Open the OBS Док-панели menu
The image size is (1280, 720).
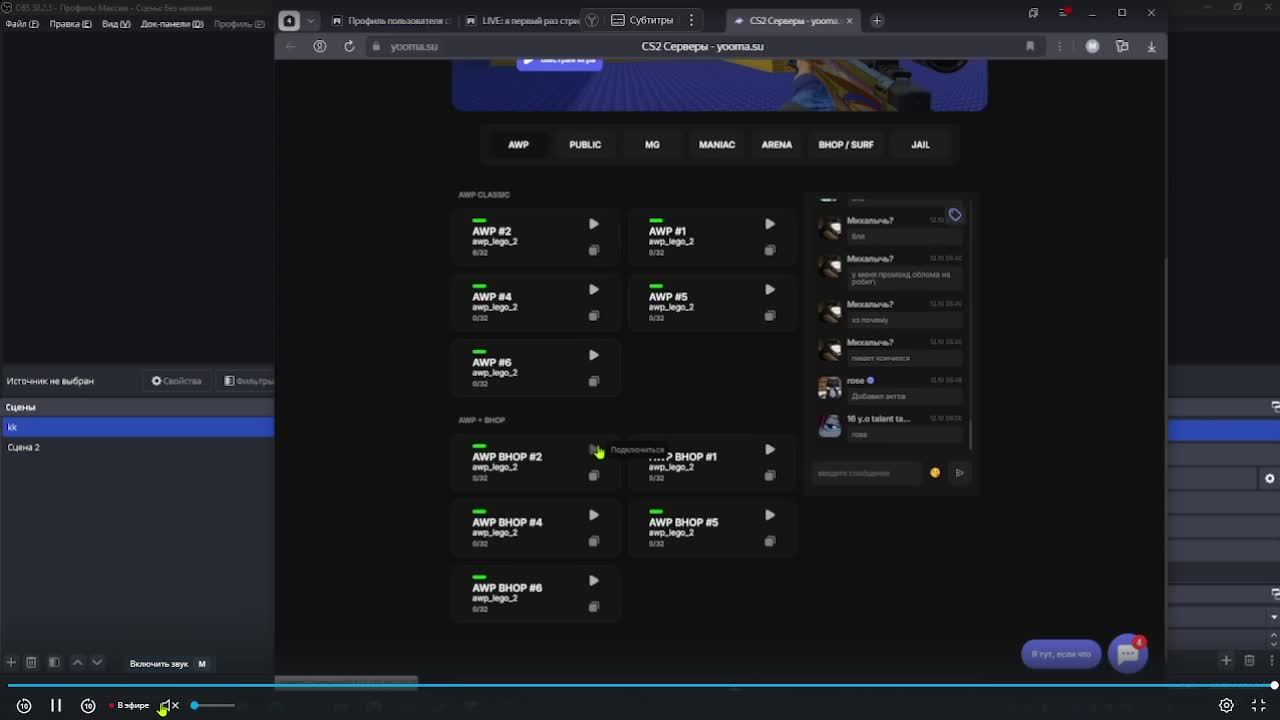(x=172, y=24)
